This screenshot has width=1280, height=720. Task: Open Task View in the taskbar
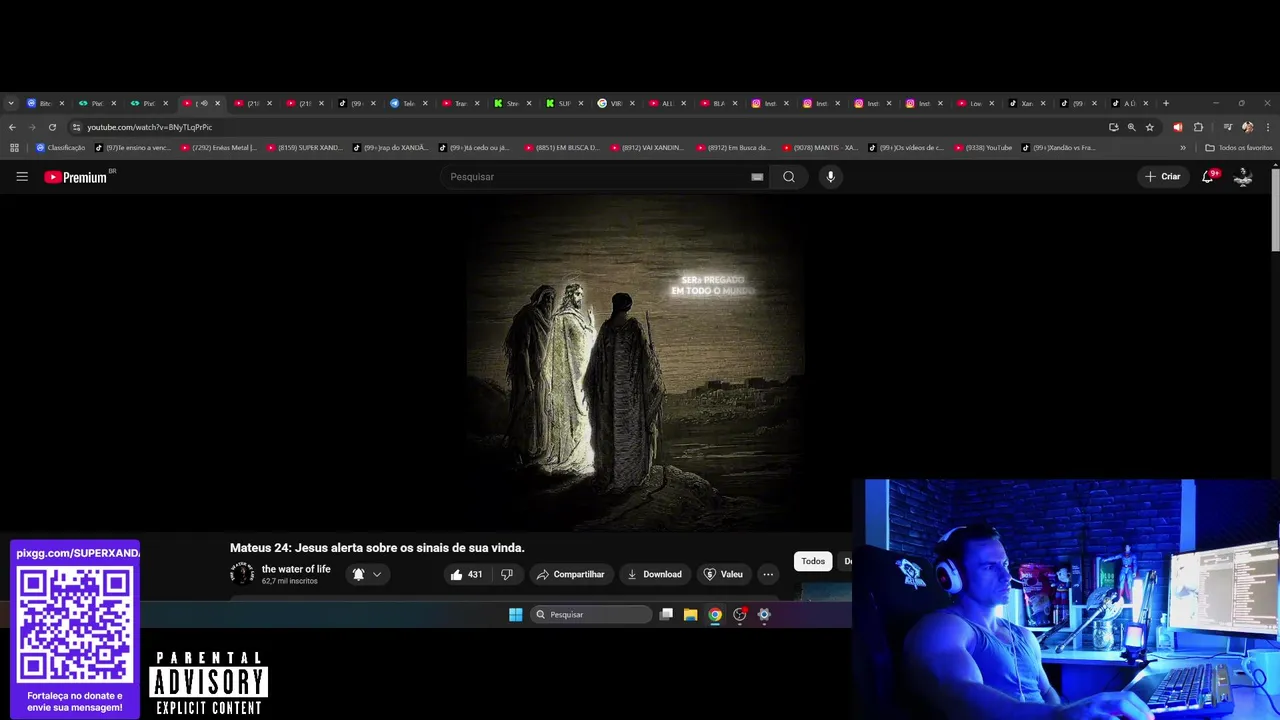coord(666,615)
